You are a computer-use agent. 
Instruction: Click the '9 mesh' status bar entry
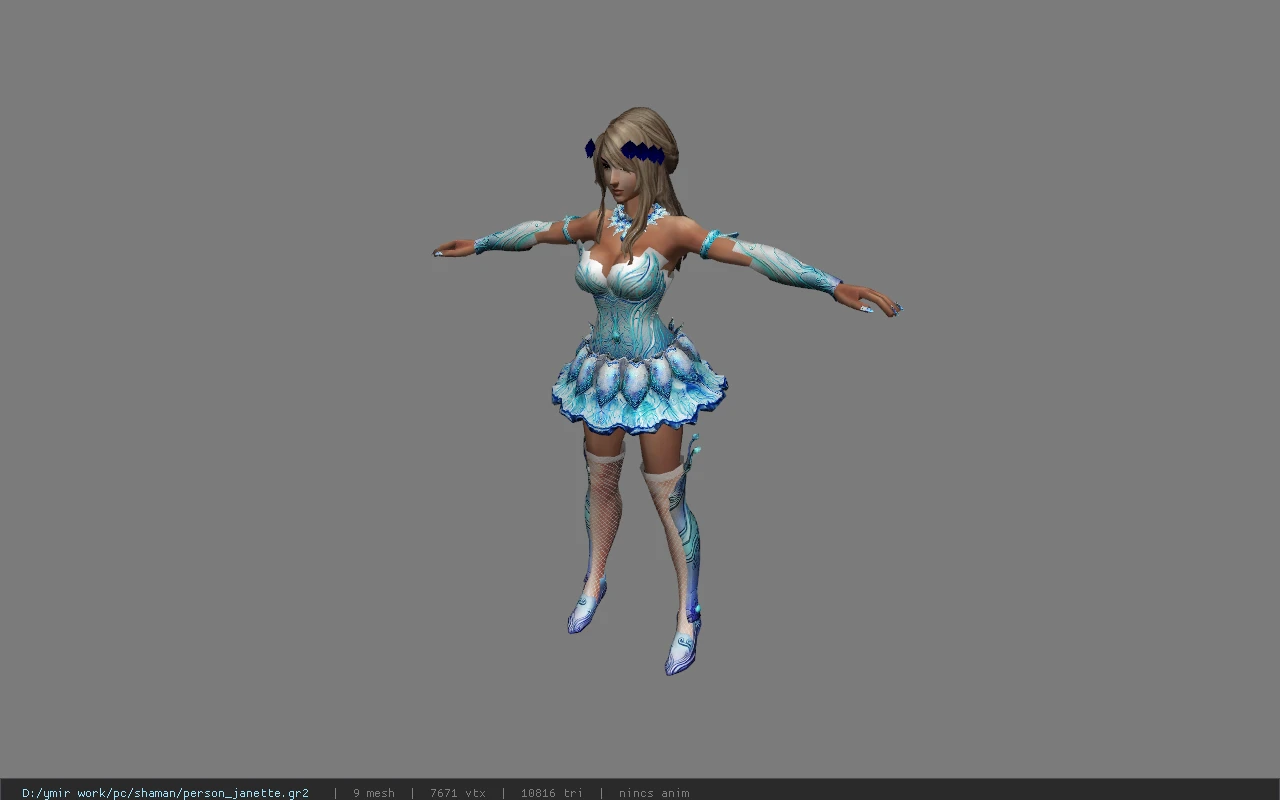(373, 793)
